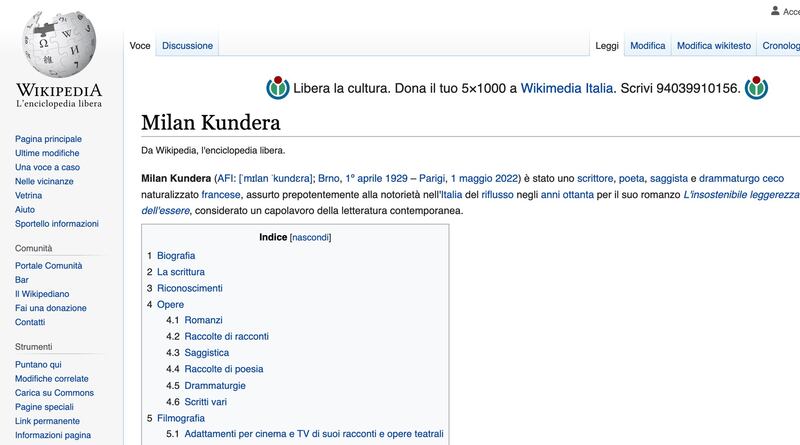Open the Modifica wikitesto tab
This screenshot has height=445, width=800.
[x=714, y=45]
